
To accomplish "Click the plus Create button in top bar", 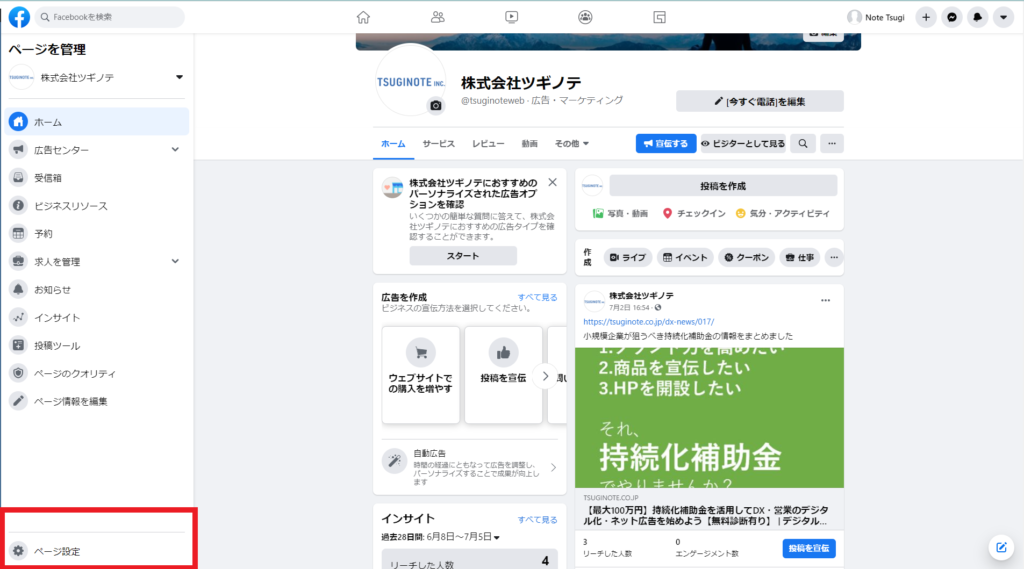I will tap(925, 18).
